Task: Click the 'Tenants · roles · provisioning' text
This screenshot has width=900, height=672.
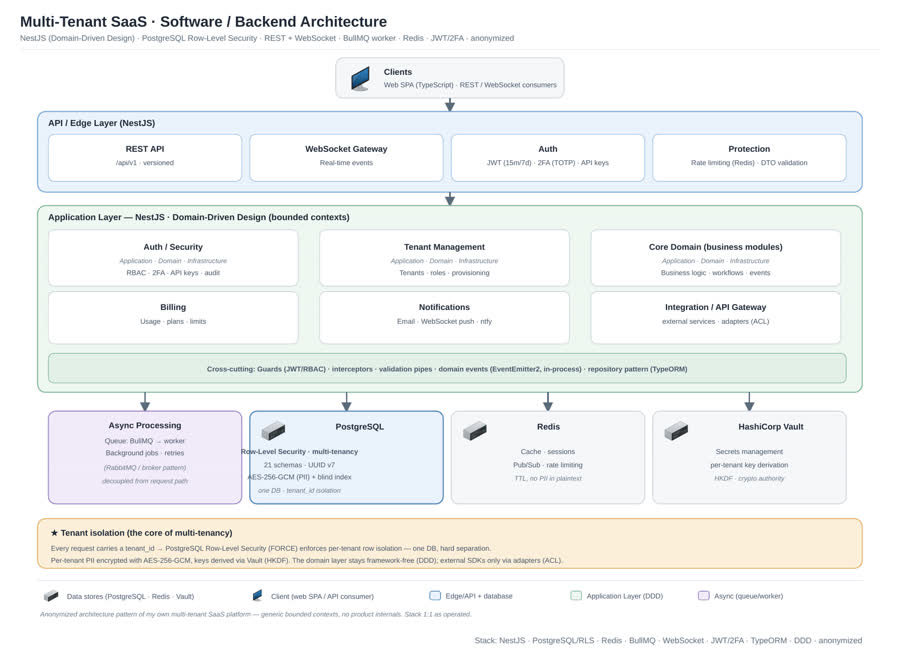Action: click(x=444, y=273)
